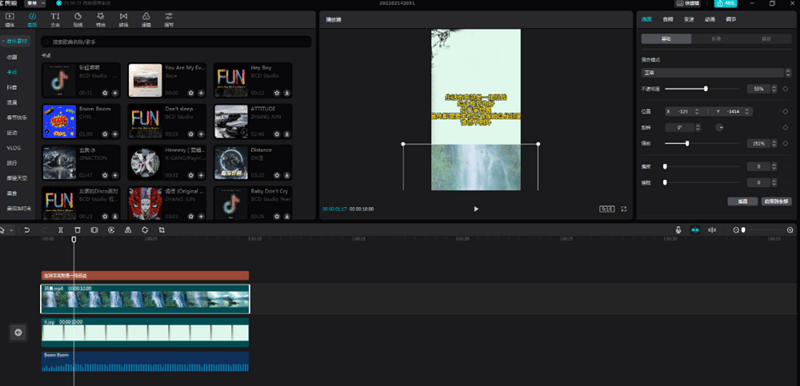Switch to the Adjust tab in properties panel
800x386 pixels.
click(731, 19)
